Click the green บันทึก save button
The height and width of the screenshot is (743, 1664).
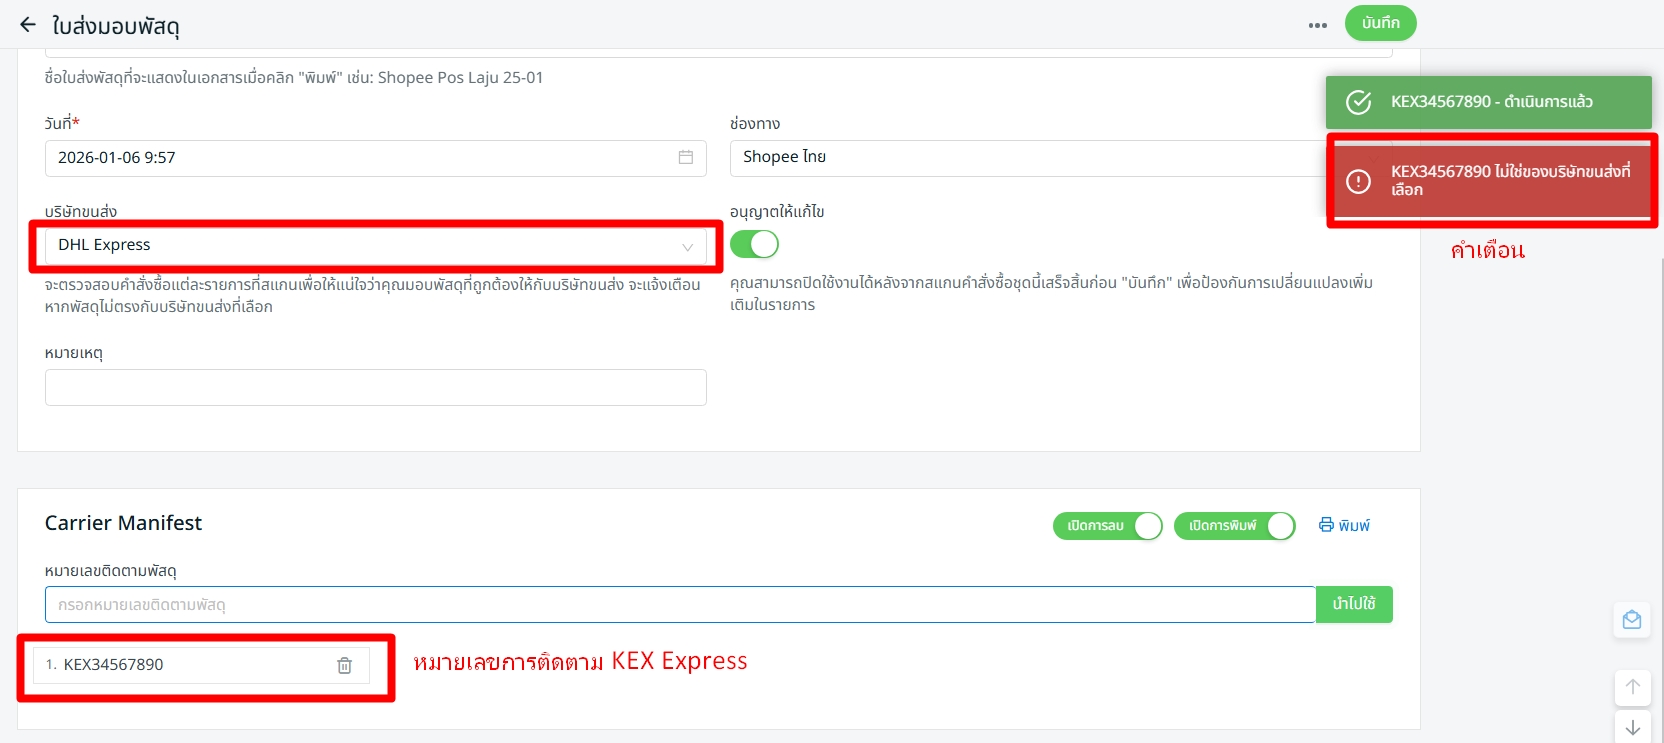coord(1380,23)
